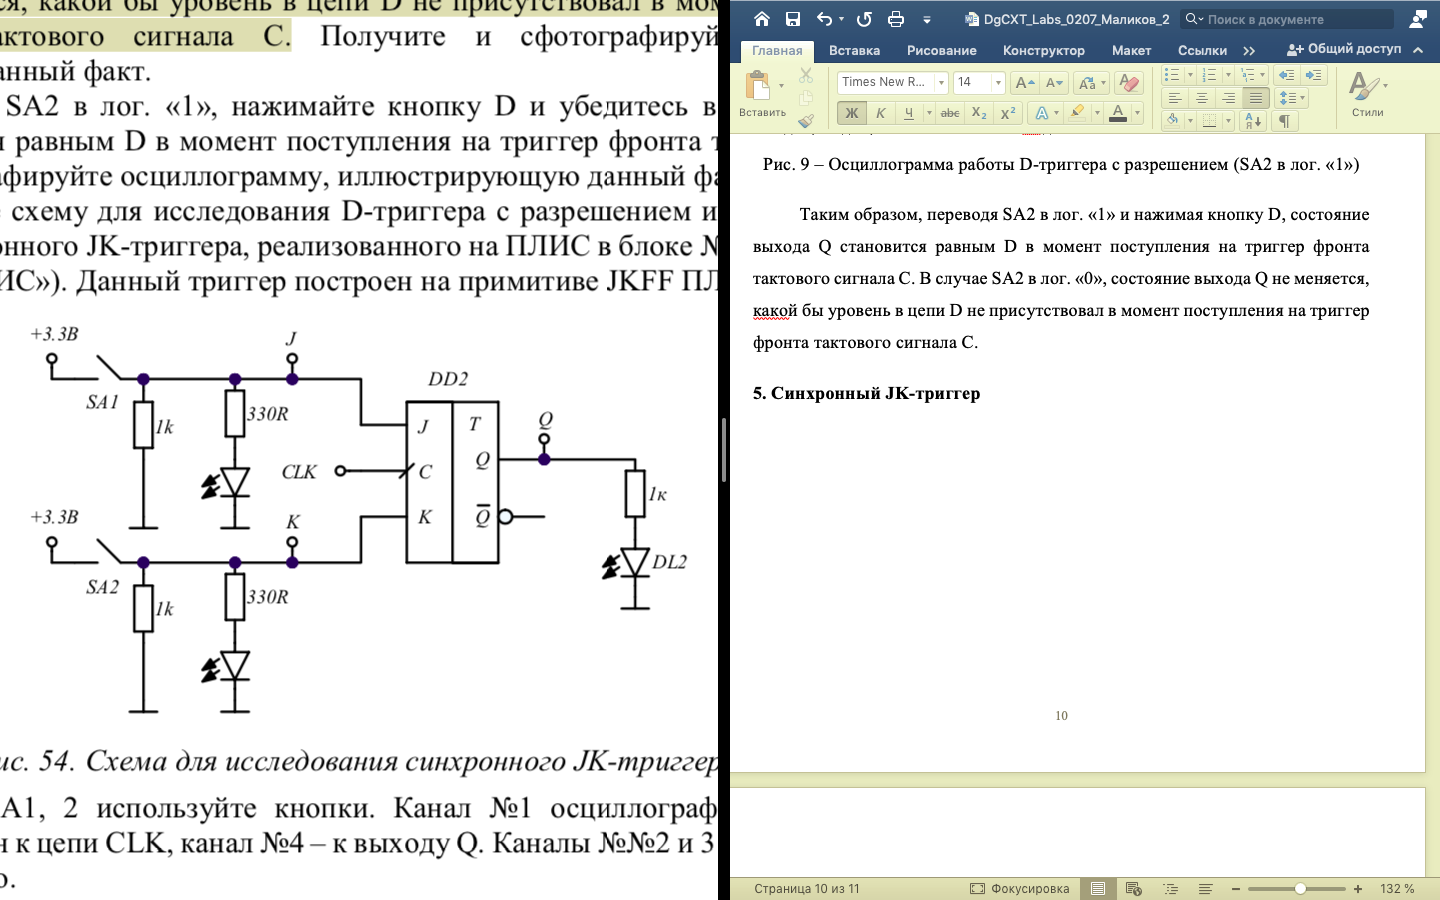Align text right

point(1229,98)
